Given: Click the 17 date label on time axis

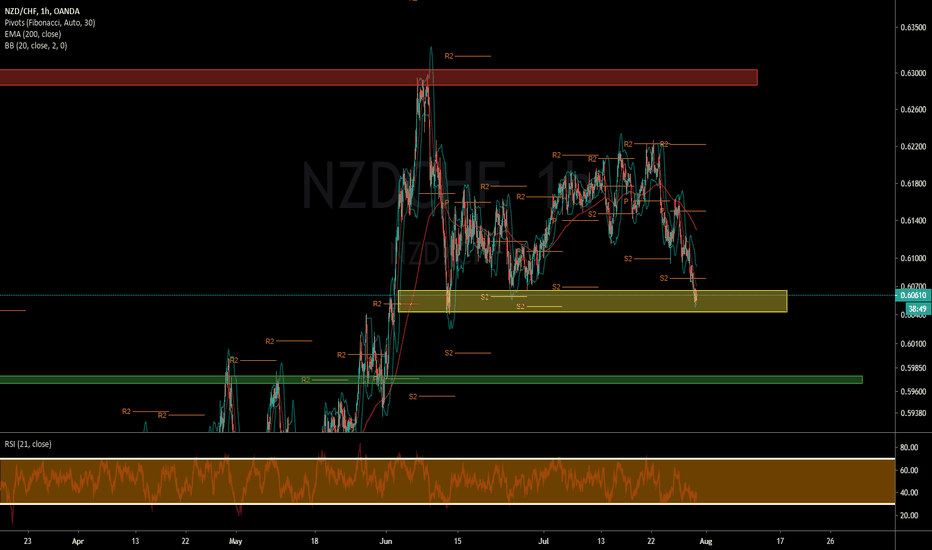Looking at the screenshot, I should click(780, 541).
